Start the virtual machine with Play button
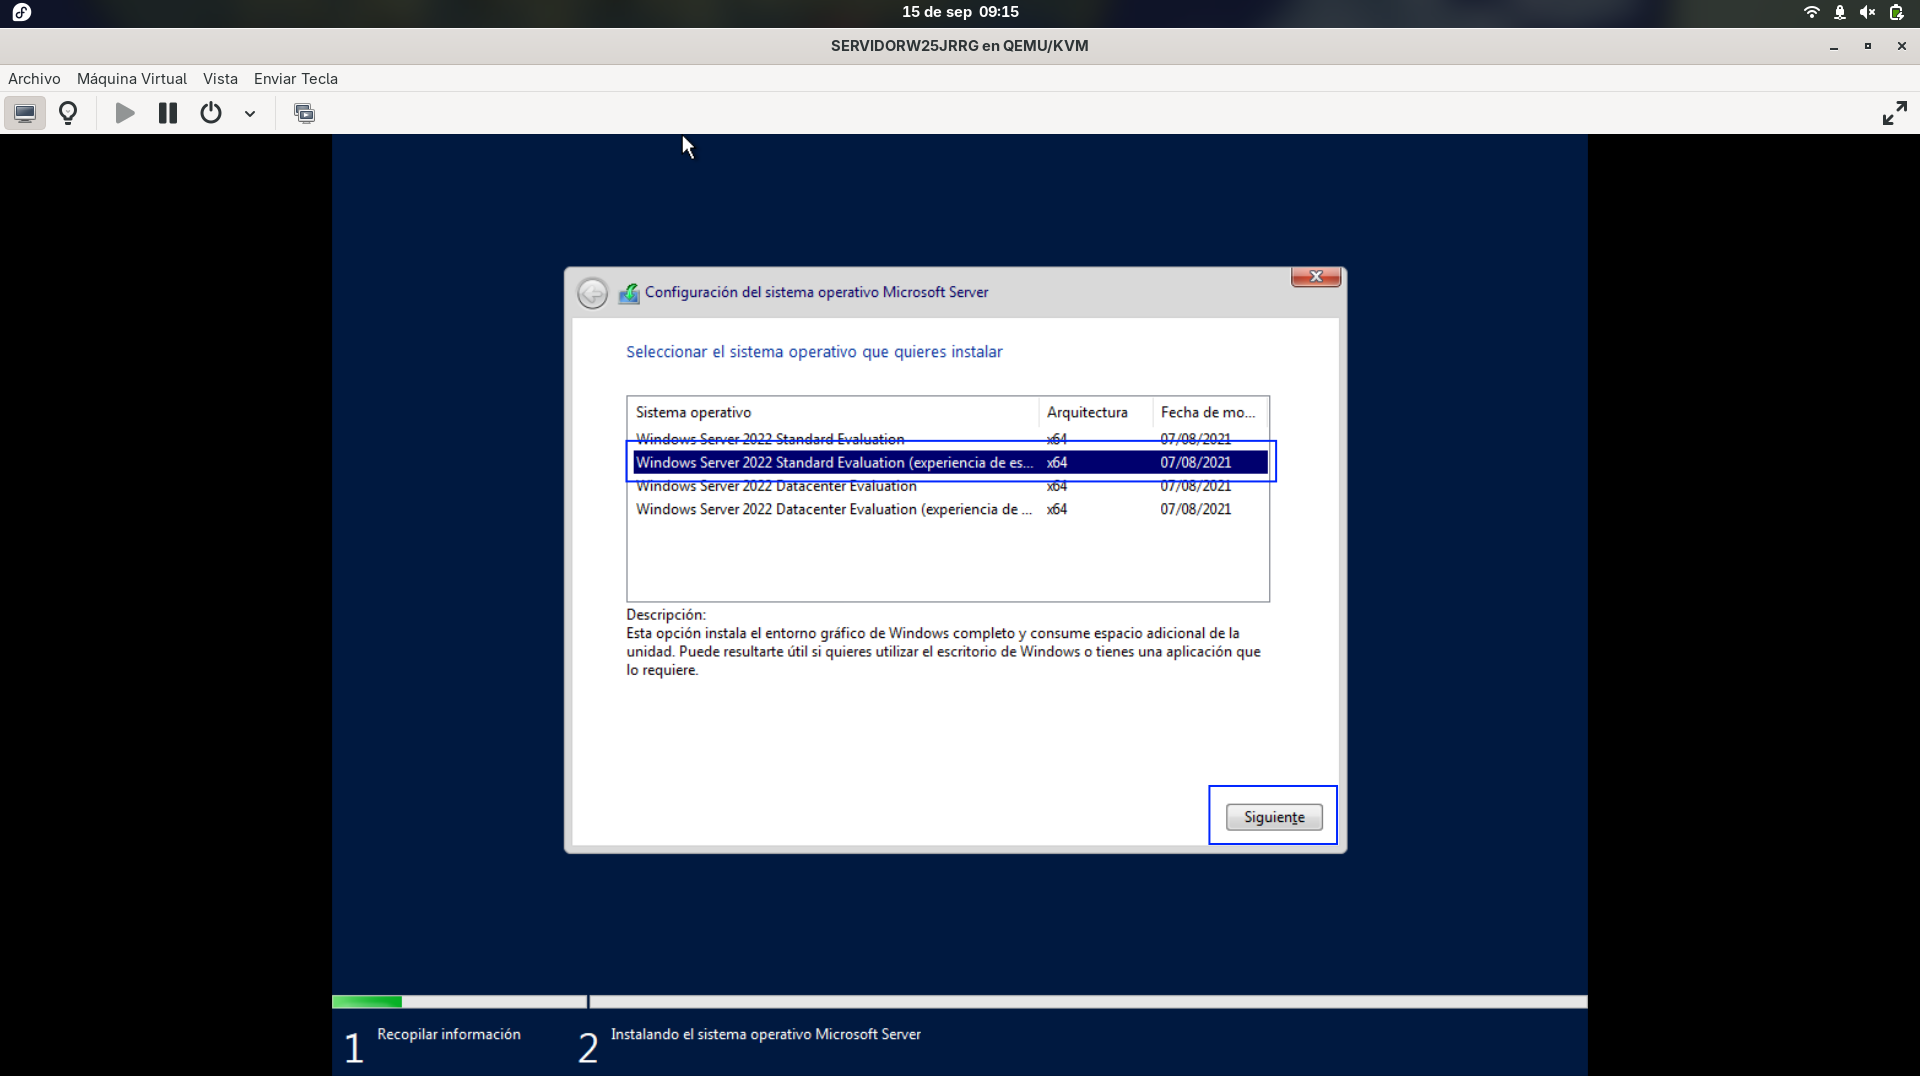Image resolution: width=1920 pixels, height=1076 pixels. 125,113
